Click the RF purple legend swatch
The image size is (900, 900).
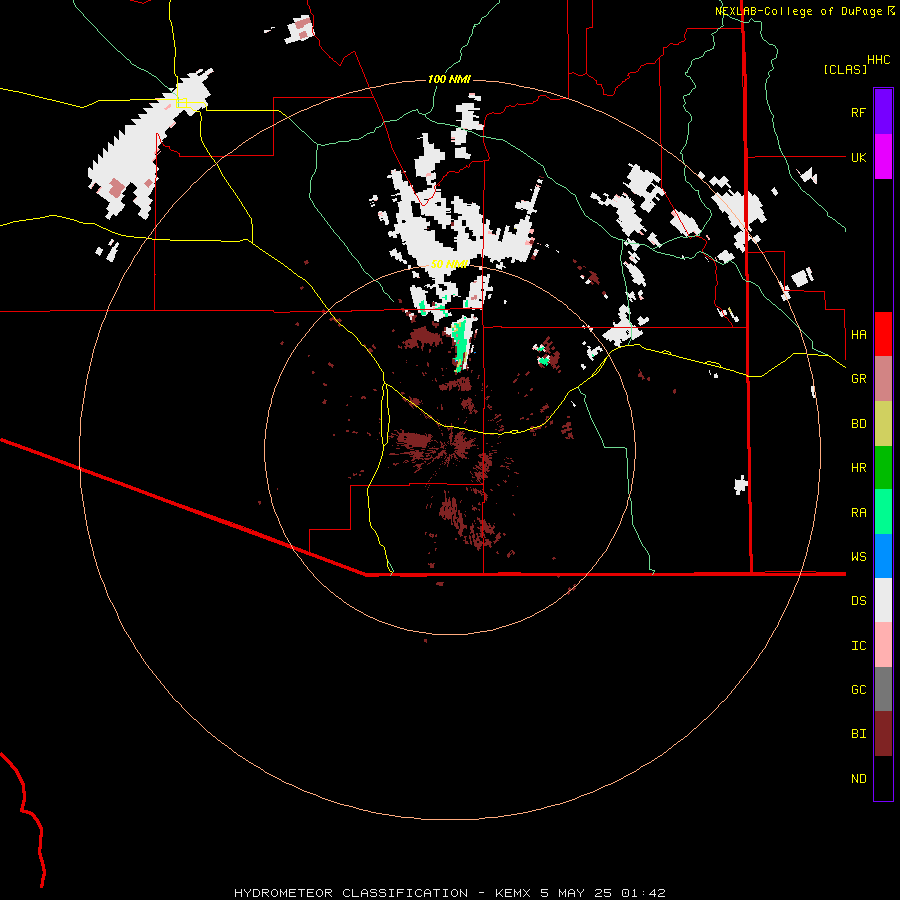[x=883, y=112]
